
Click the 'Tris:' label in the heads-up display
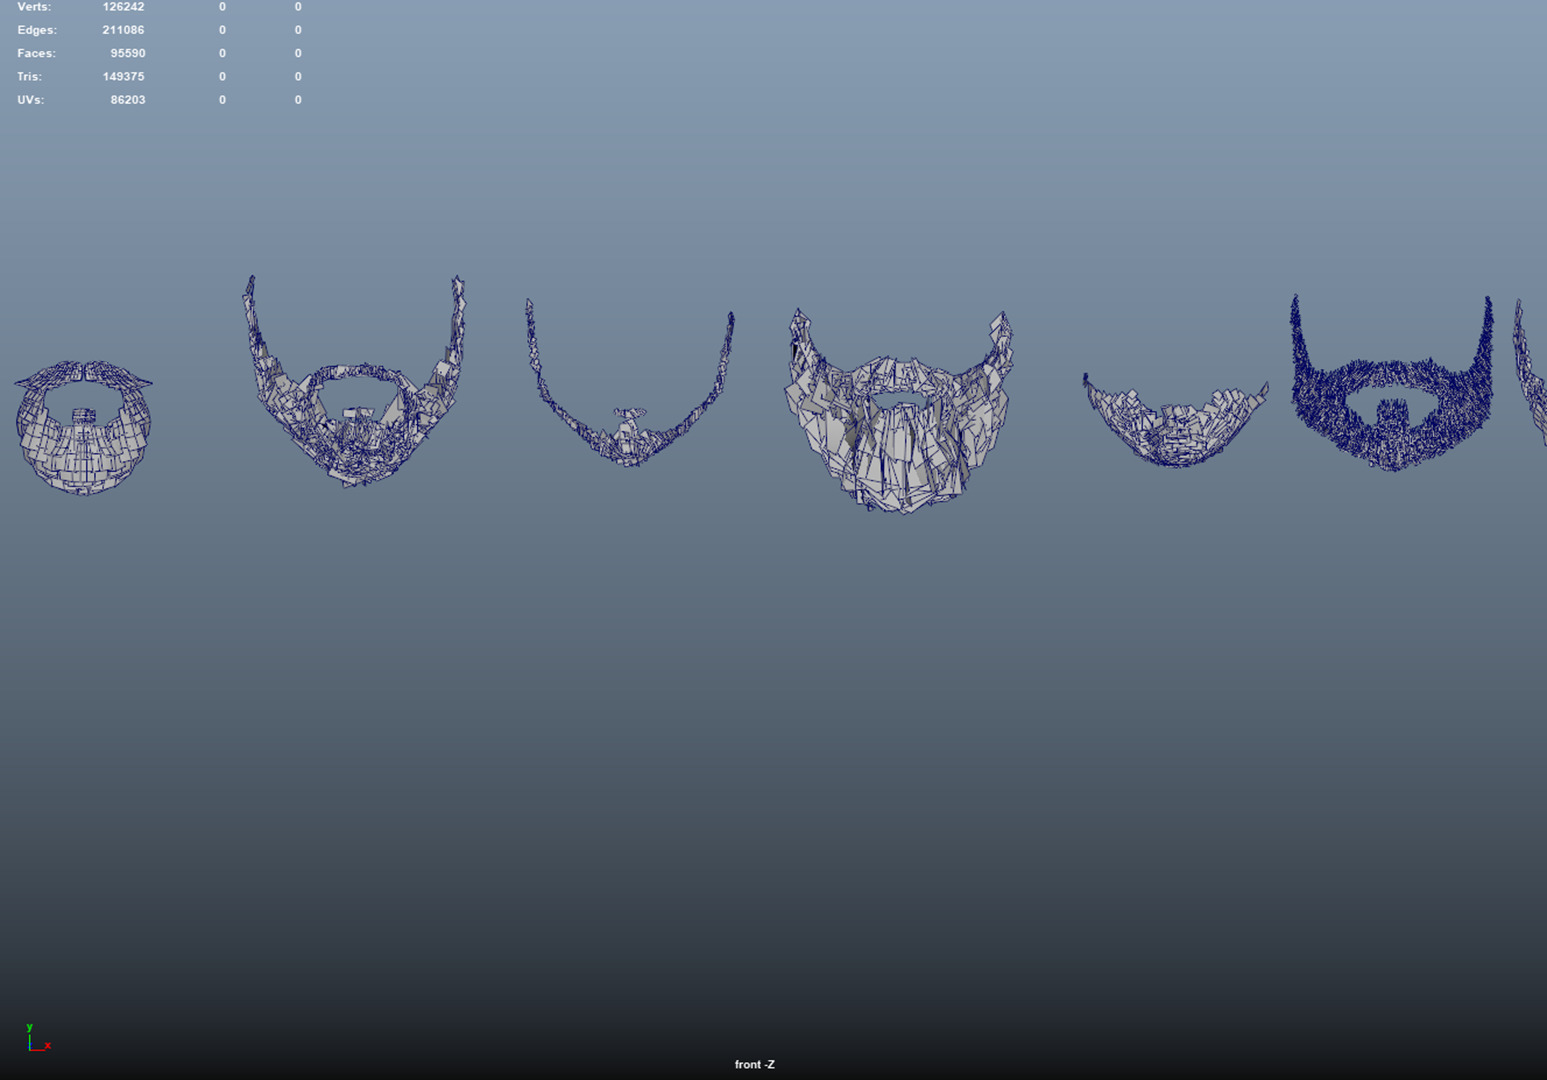point(29,76)
